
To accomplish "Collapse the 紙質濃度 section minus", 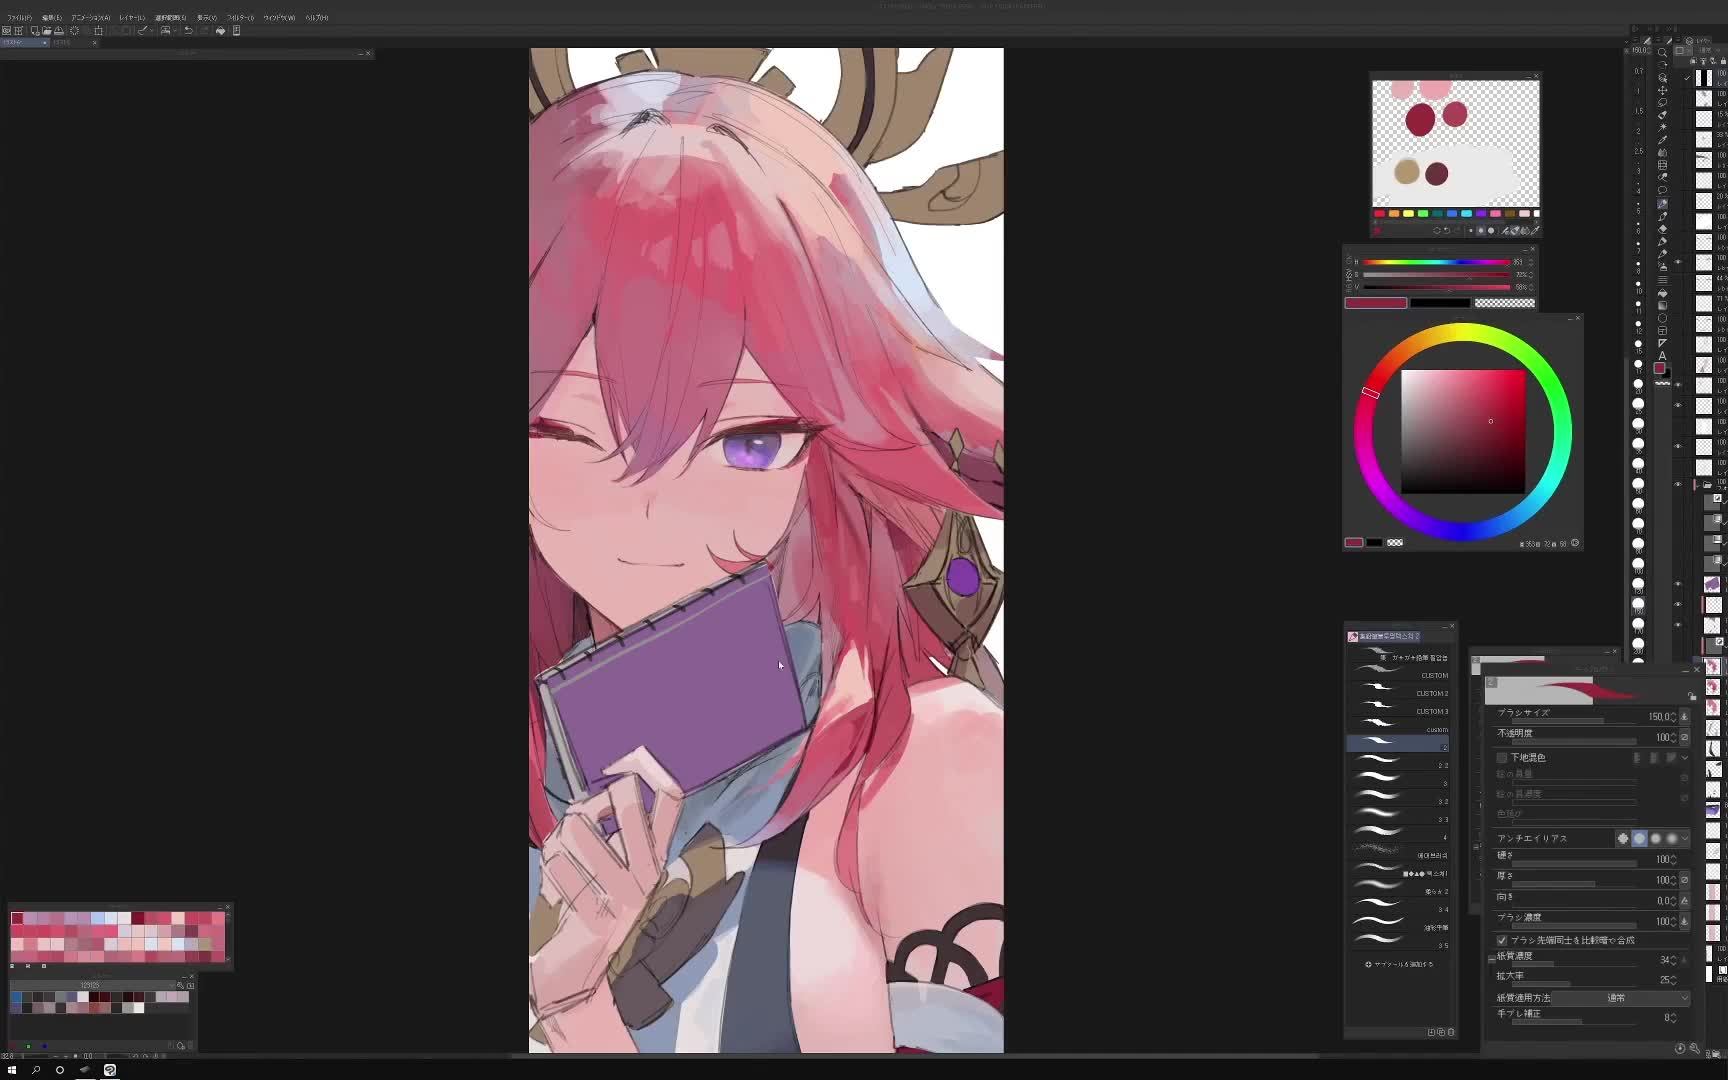I will point(1492,959).
